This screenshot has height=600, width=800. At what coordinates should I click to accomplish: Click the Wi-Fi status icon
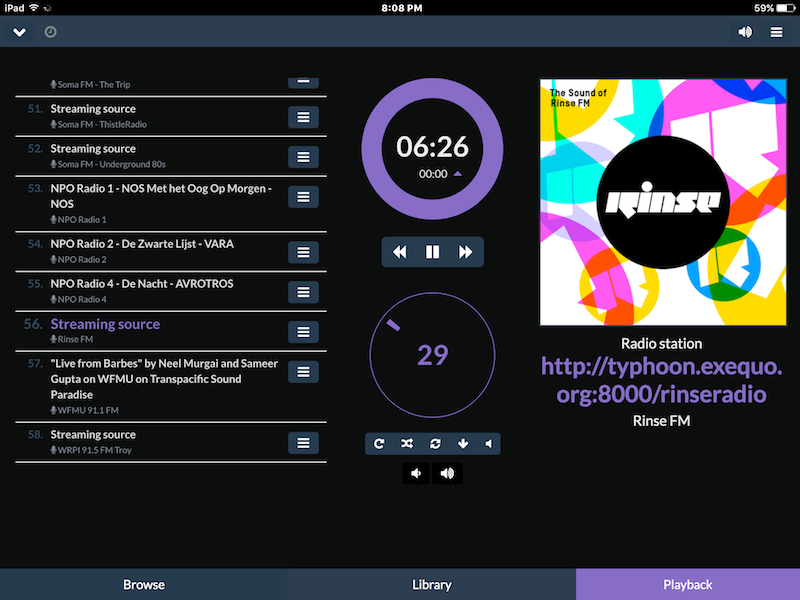(34, 8)
